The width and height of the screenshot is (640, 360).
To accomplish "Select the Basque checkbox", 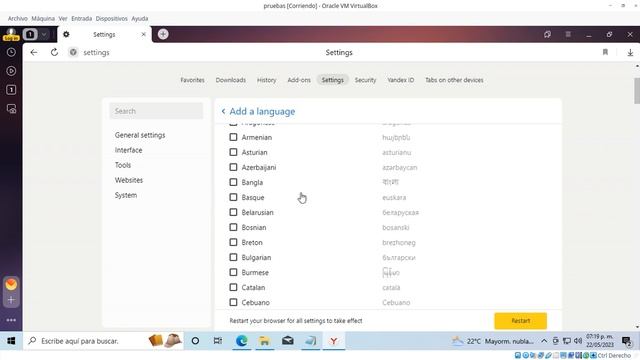I will pos(233,197).
